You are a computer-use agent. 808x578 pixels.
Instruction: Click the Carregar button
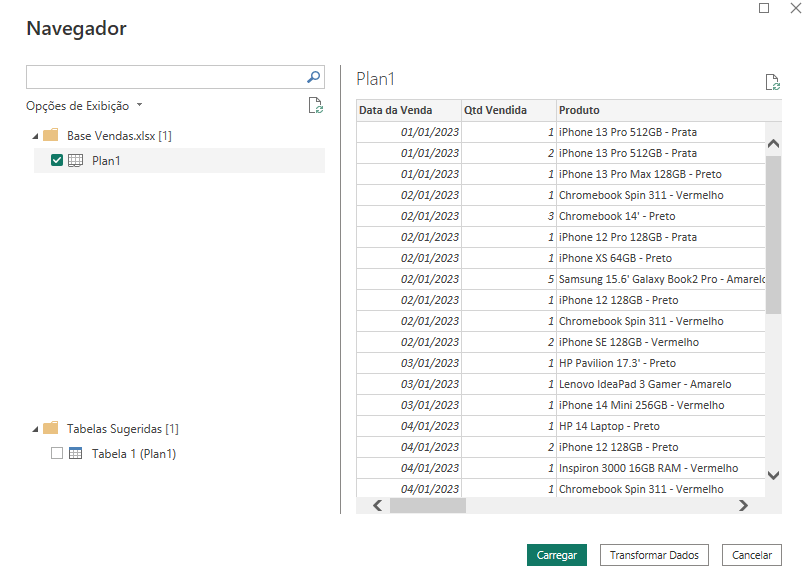point(557,555)
